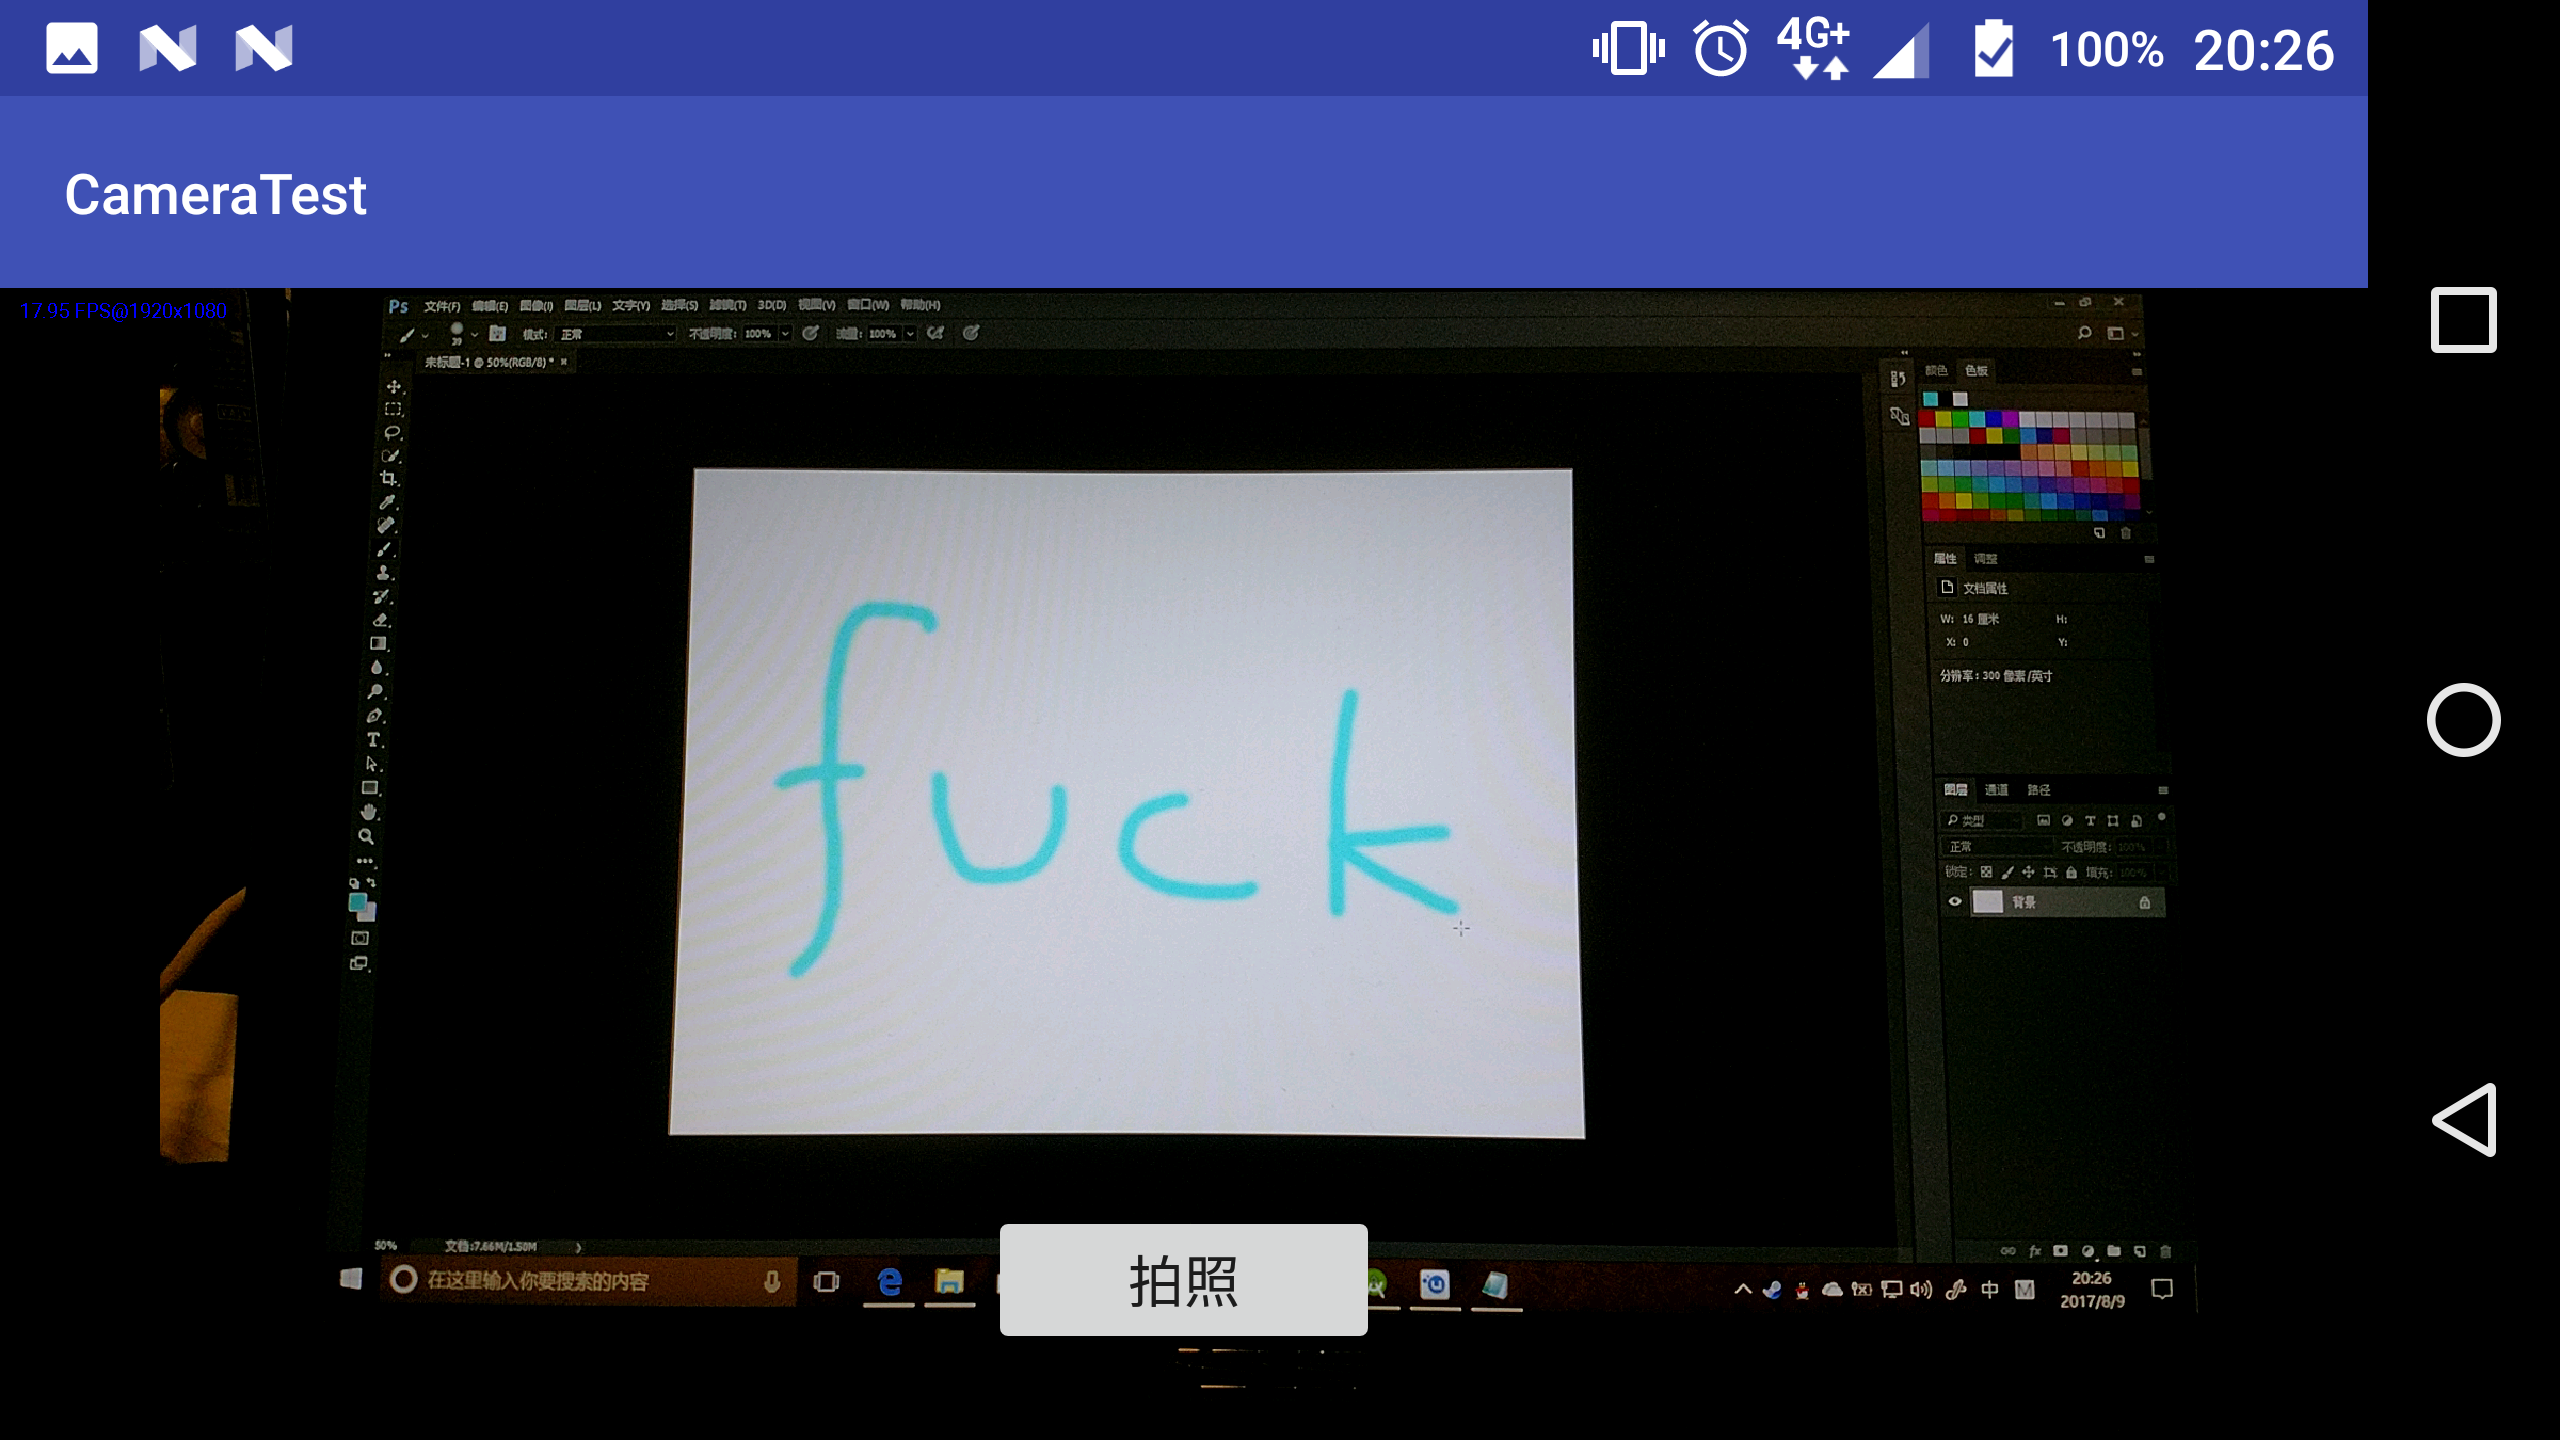Select the Move tool in Photoshop toolbar
2560x1440 pixels.
pyautogui.click(x=394, y=387)
